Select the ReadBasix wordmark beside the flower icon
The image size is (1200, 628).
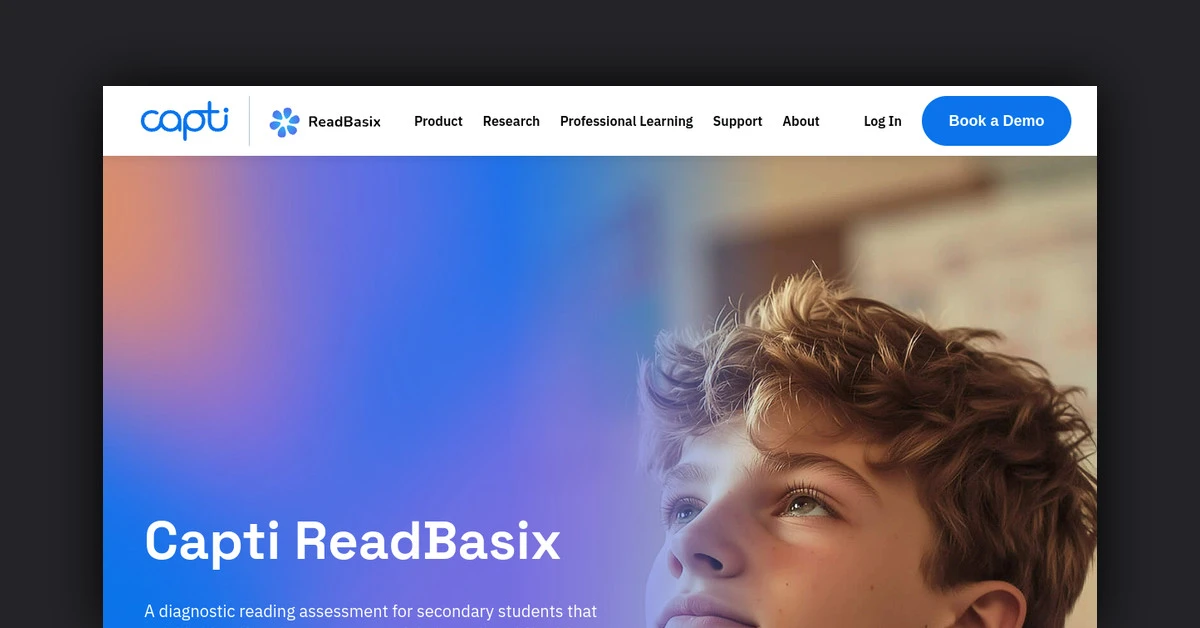[344, 122]
